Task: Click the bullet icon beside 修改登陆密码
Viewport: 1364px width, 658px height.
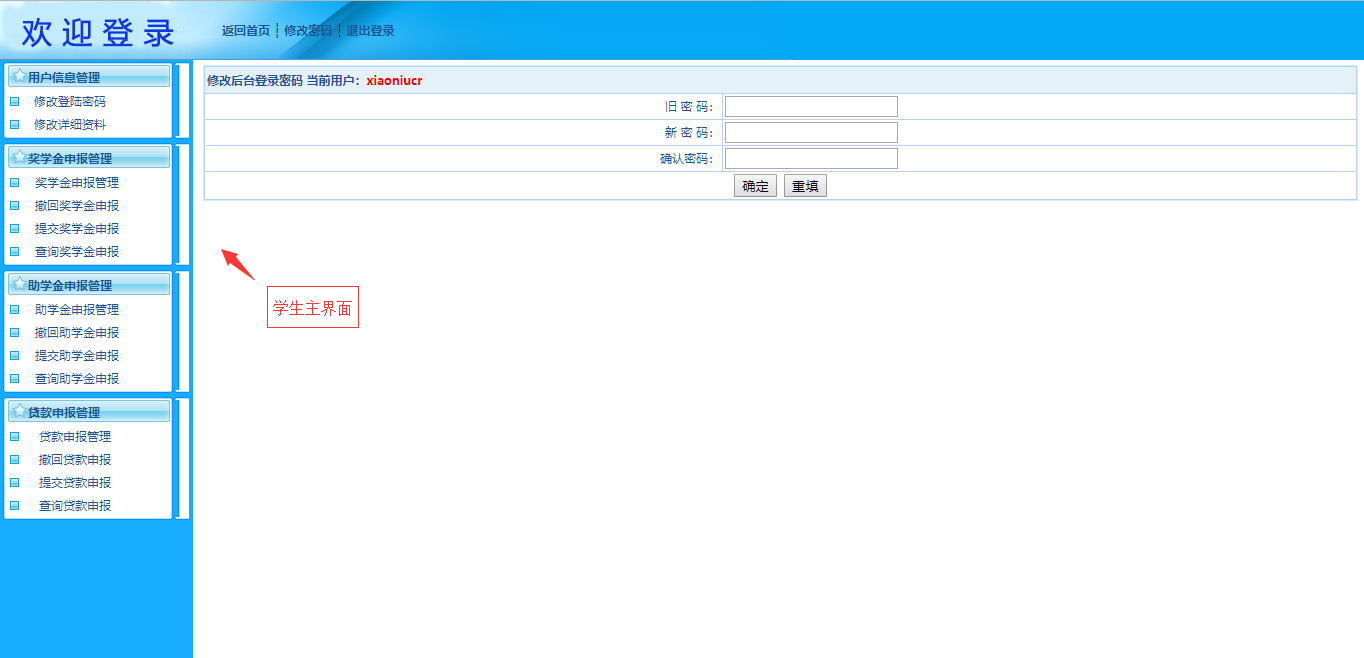Action: (x=15, y=101)
